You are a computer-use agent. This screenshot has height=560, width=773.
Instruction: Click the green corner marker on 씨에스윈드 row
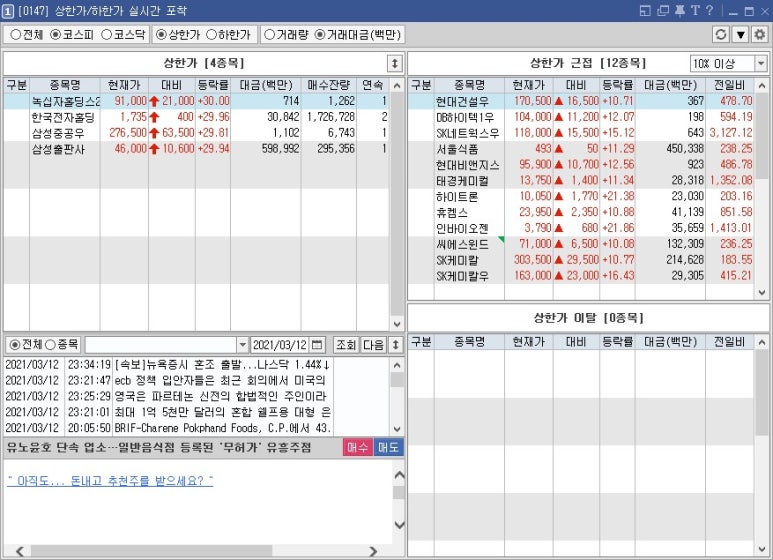[501, 240]
